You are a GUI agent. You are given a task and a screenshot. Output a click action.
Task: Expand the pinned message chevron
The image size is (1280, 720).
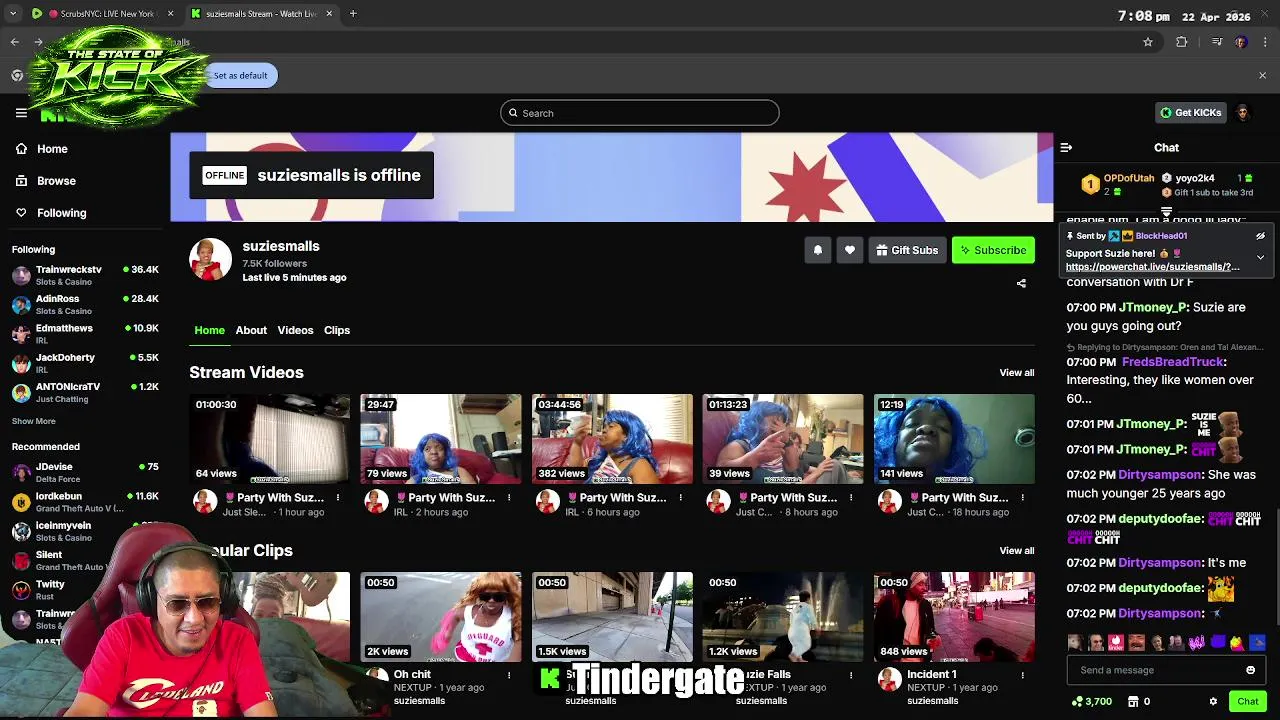[1260, 257]
